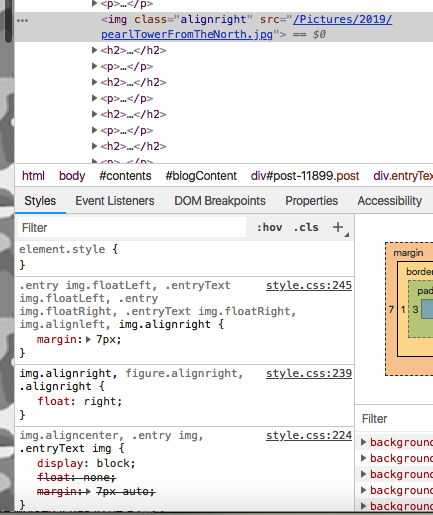The height and width of the screenshot is (515, 433).
Task: Toggle the :hov element state panel
Action: [x=269, y=228]
